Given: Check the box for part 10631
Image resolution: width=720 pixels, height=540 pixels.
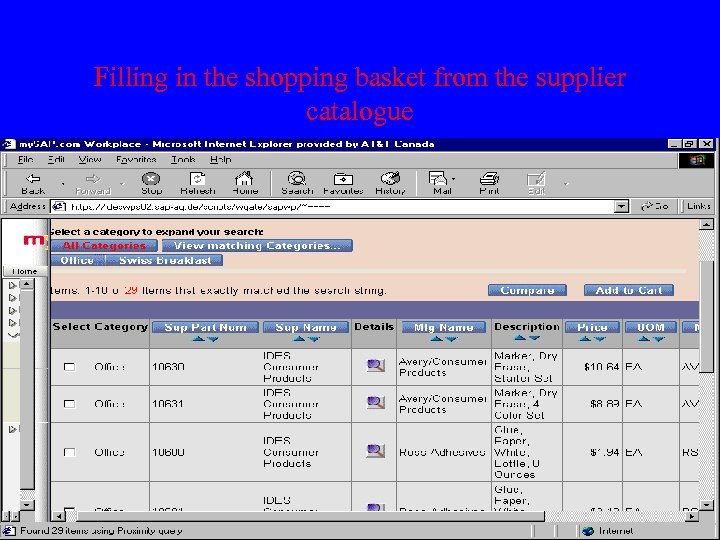Looking at the screenshot, I should pyautogui.click(x=69, y=404).
